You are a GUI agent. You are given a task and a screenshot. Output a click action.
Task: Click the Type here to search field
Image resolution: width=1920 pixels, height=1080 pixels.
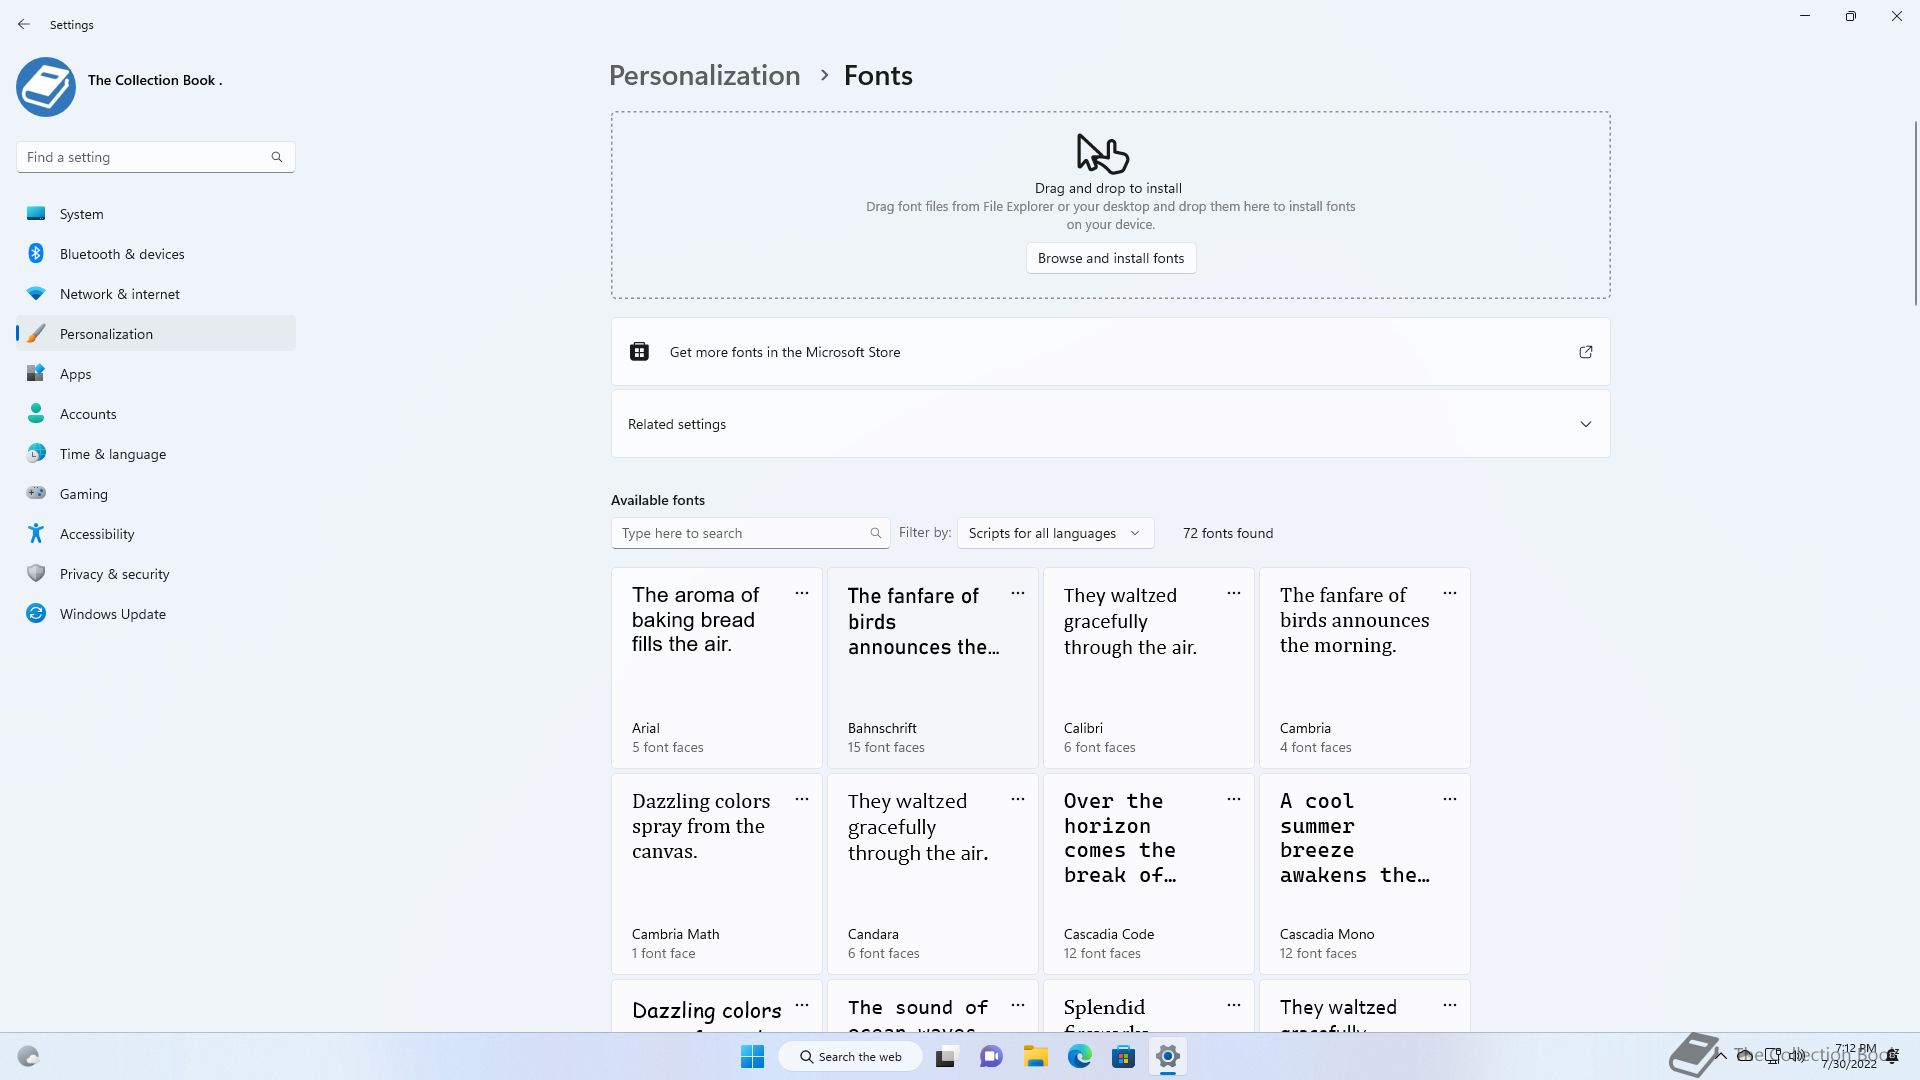pyautogui.click(x=750, y=533)
